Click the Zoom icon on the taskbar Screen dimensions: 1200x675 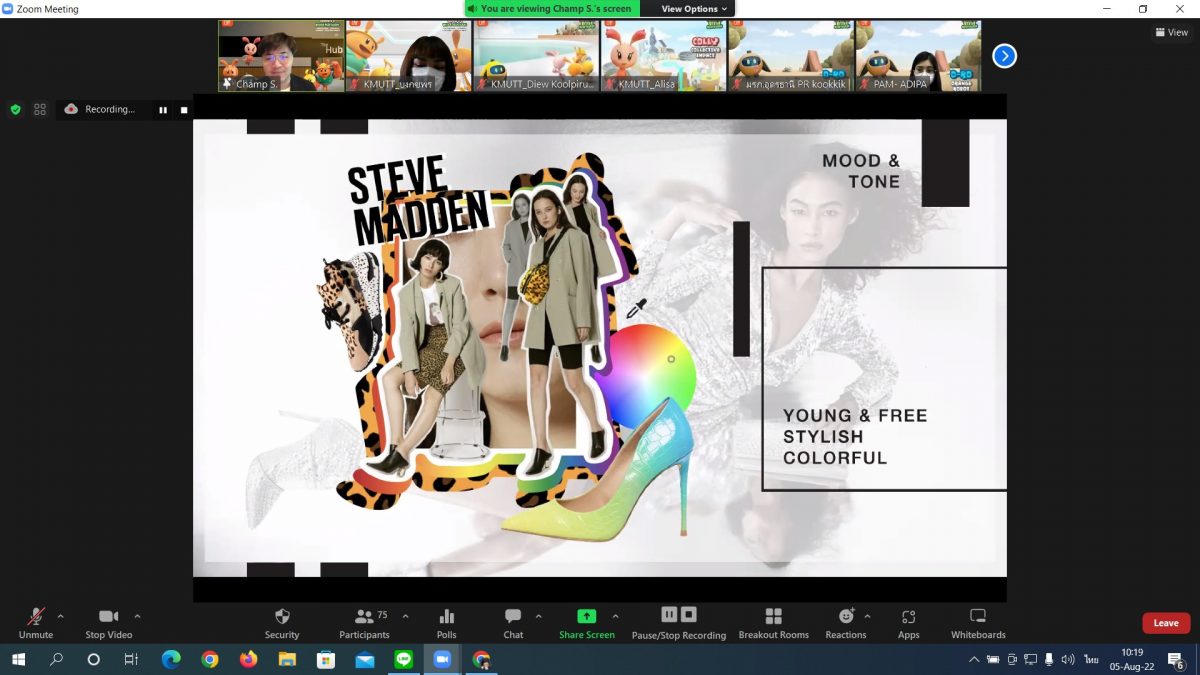pos(442,659)
